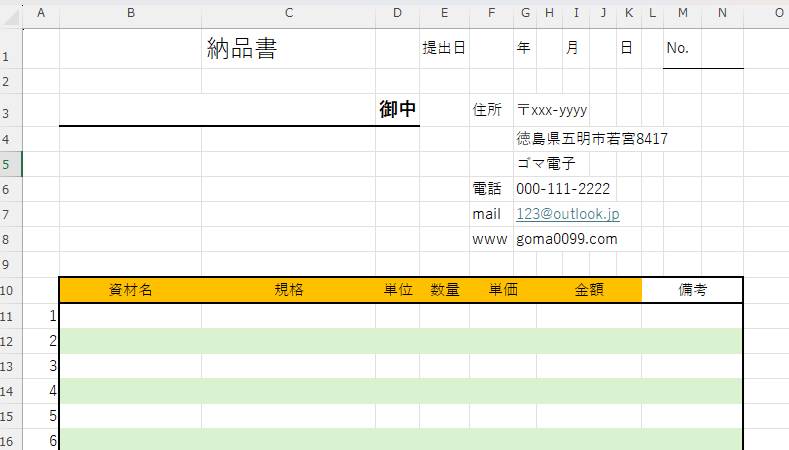Select the 納品書 title cell
789x450 pixels.
click(241, 49)
